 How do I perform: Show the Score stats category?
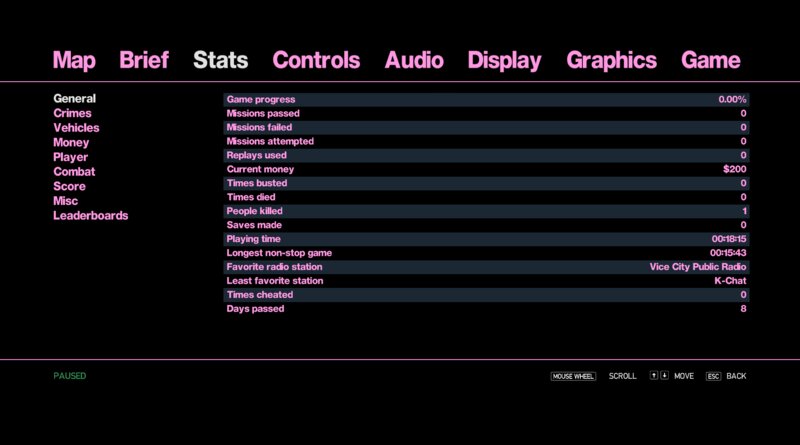[69, 186]
